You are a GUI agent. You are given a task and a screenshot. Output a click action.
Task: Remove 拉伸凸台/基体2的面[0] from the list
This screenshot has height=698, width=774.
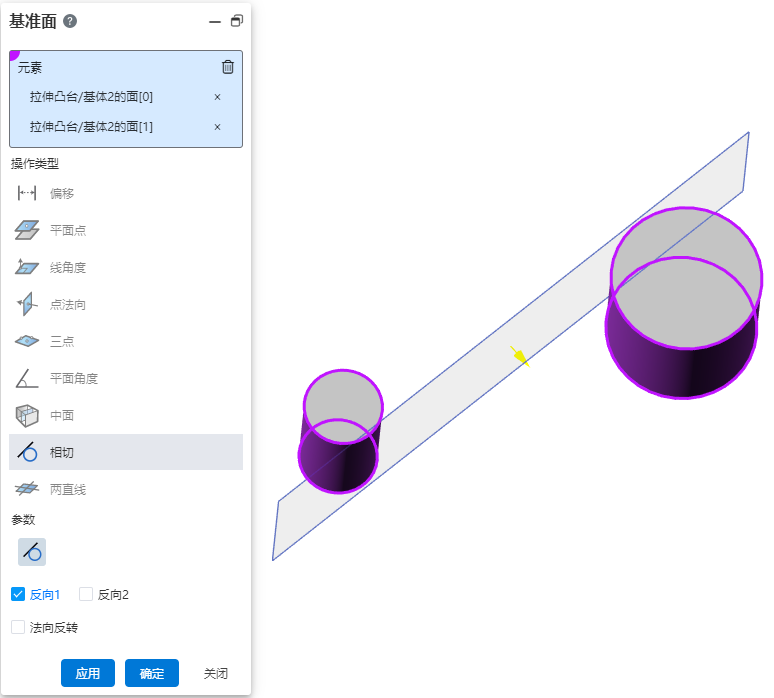[x=217, y=97]
